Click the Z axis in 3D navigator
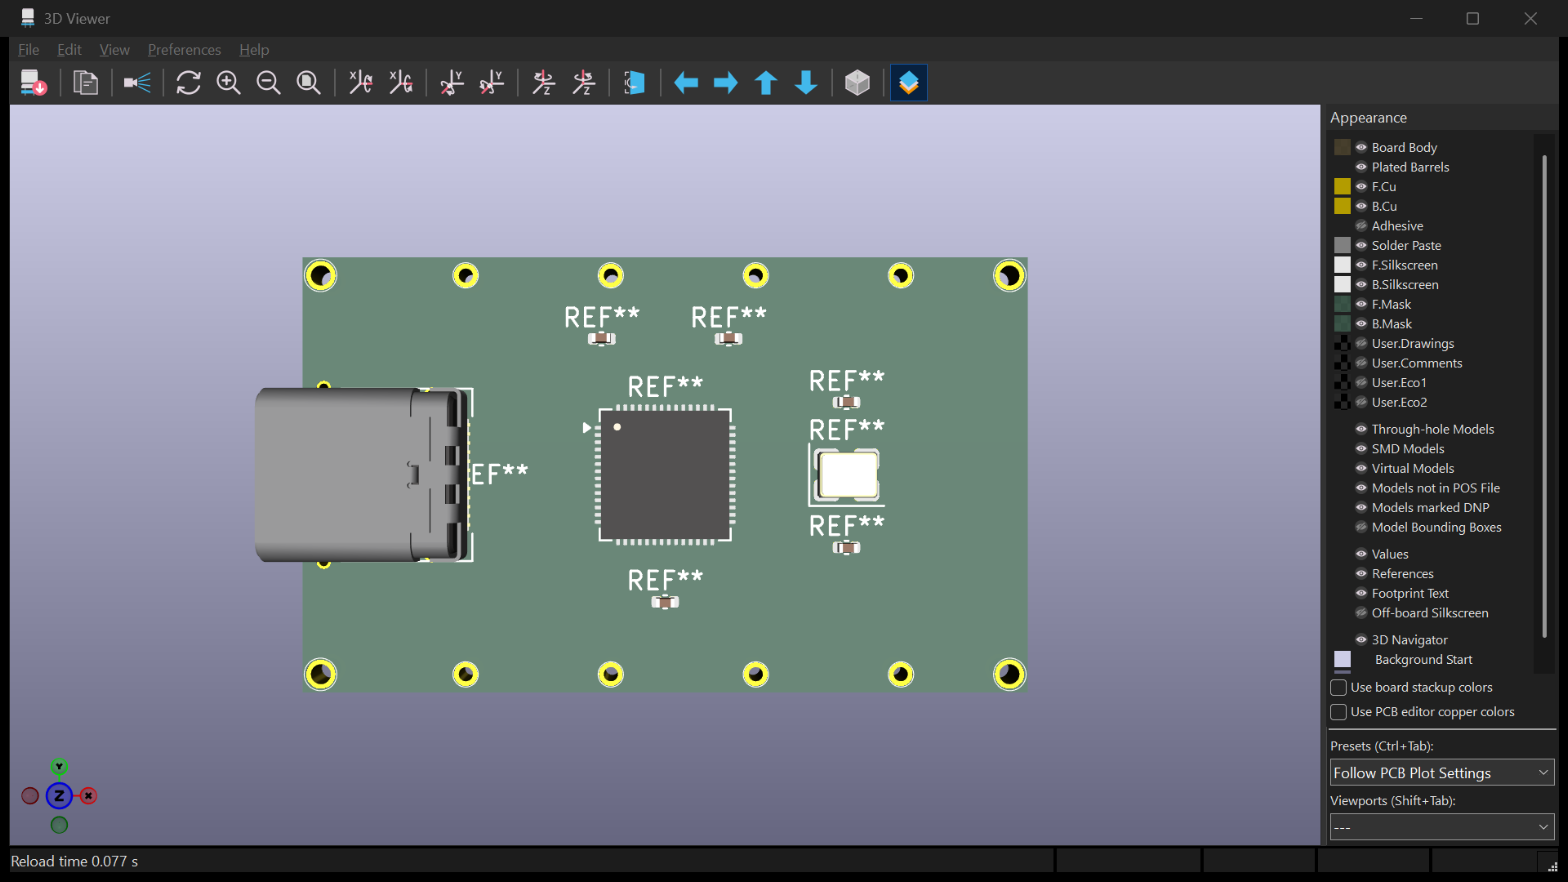 [x=59, y=796]
